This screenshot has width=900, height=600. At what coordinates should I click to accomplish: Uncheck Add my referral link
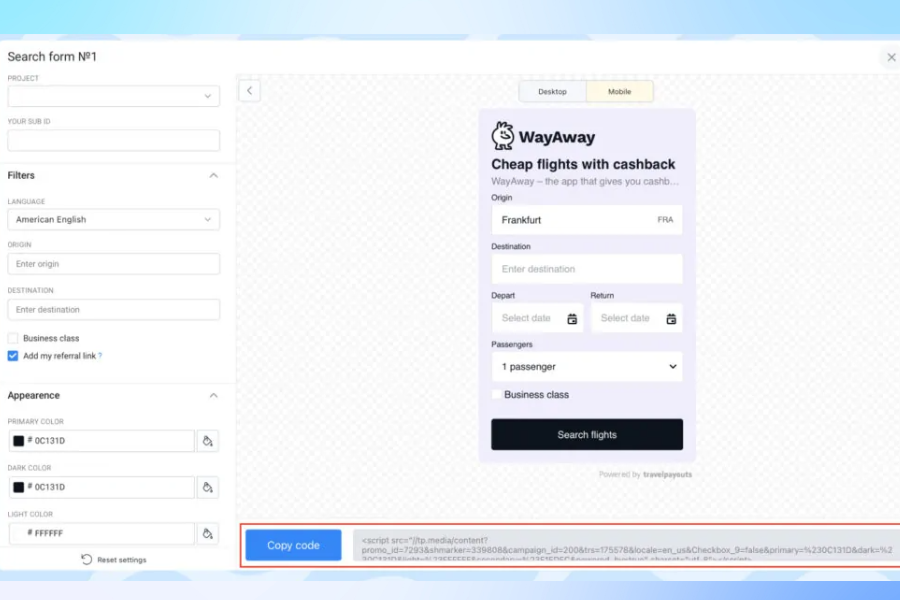point(13,356)
